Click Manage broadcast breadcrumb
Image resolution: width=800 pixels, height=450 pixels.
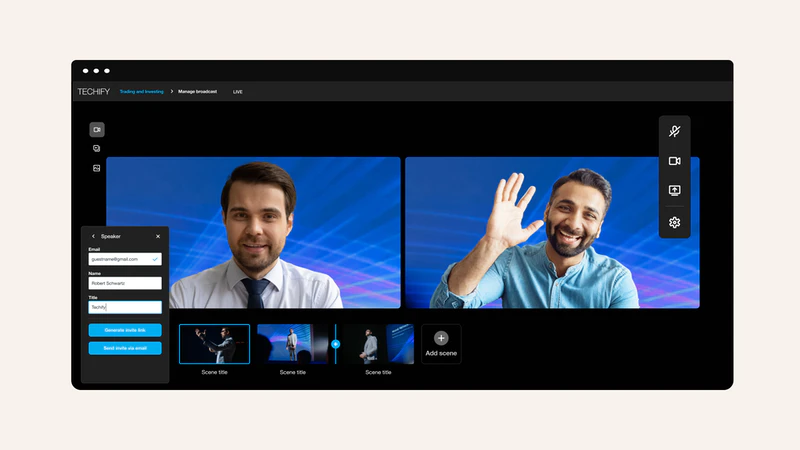point(197,92)
